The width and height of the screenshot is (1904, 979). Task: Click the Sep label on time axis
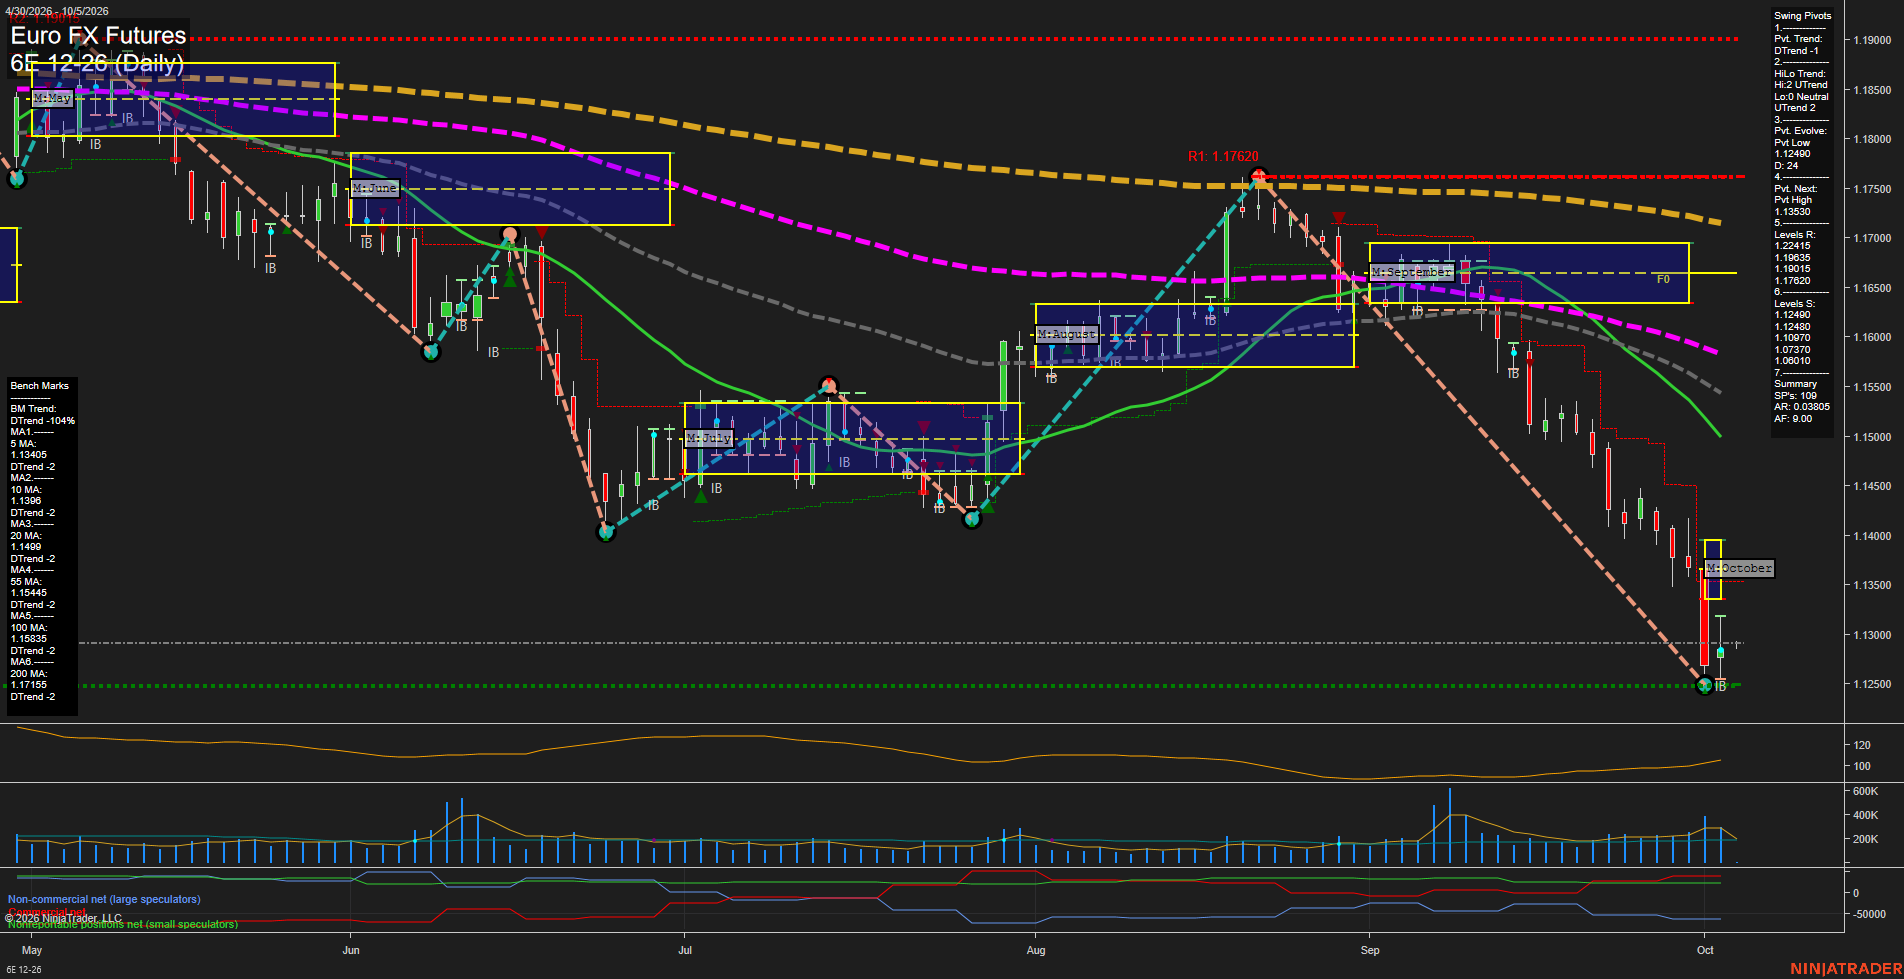coord(1370,950)
